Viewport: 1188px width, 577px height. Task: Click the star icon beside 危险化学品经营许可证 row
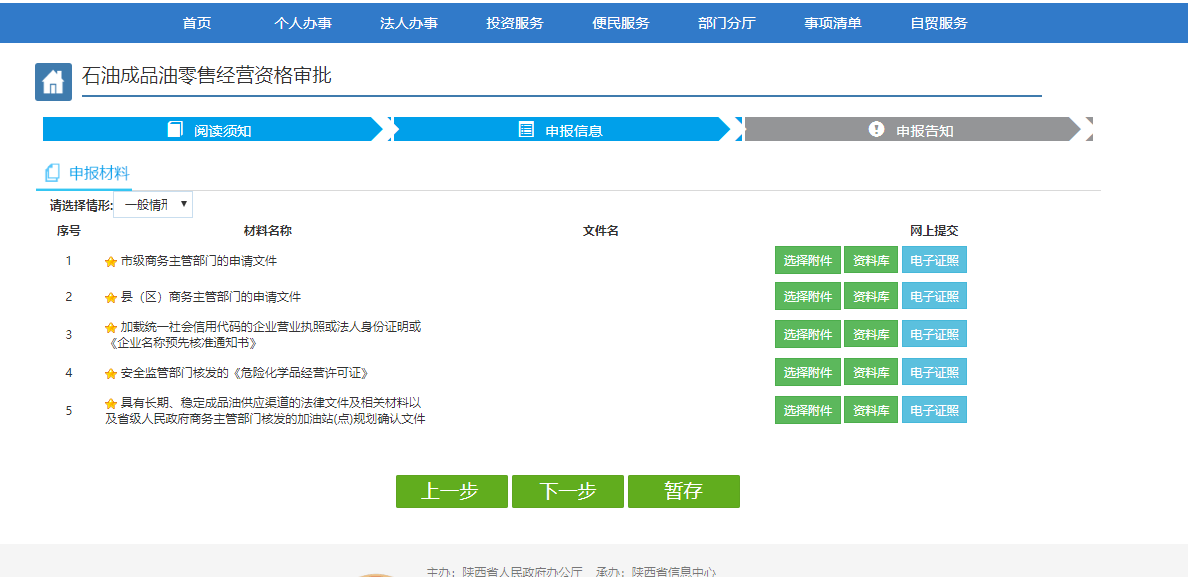pyautogui.click(x=111, y=374)
